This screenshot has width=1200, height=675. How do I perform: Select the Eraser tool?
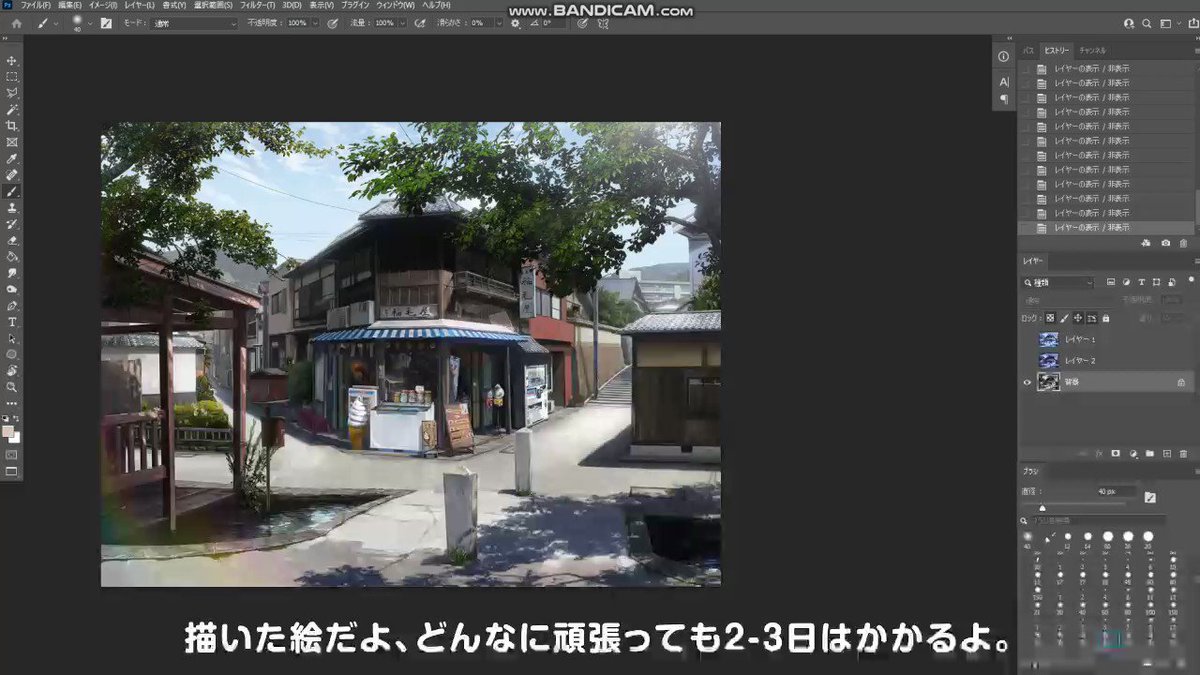(x=12, y=240)
